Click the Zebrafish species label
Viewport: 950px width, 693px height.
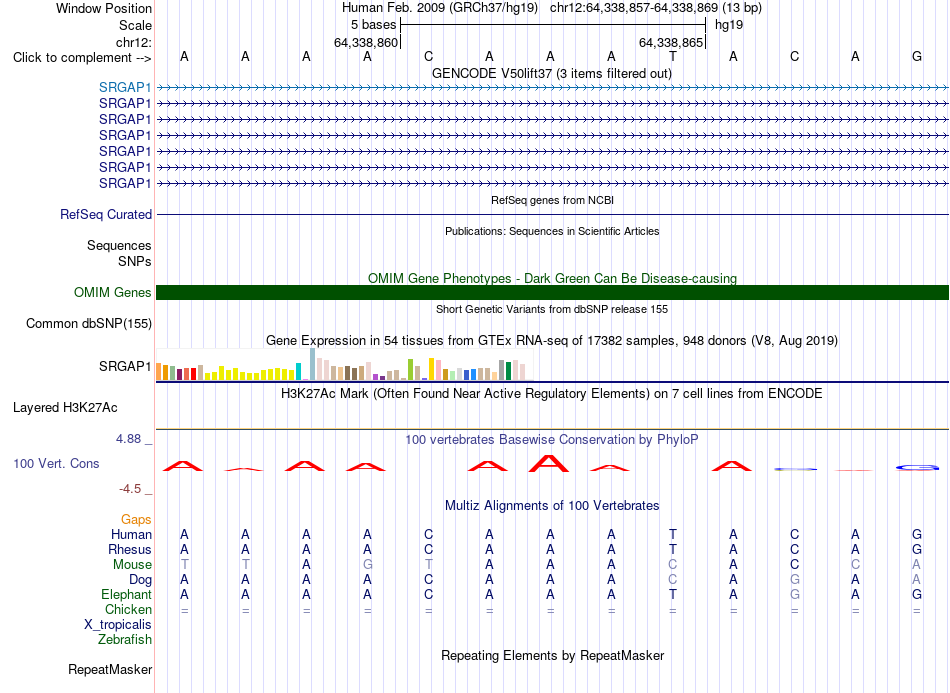[125, 639]
